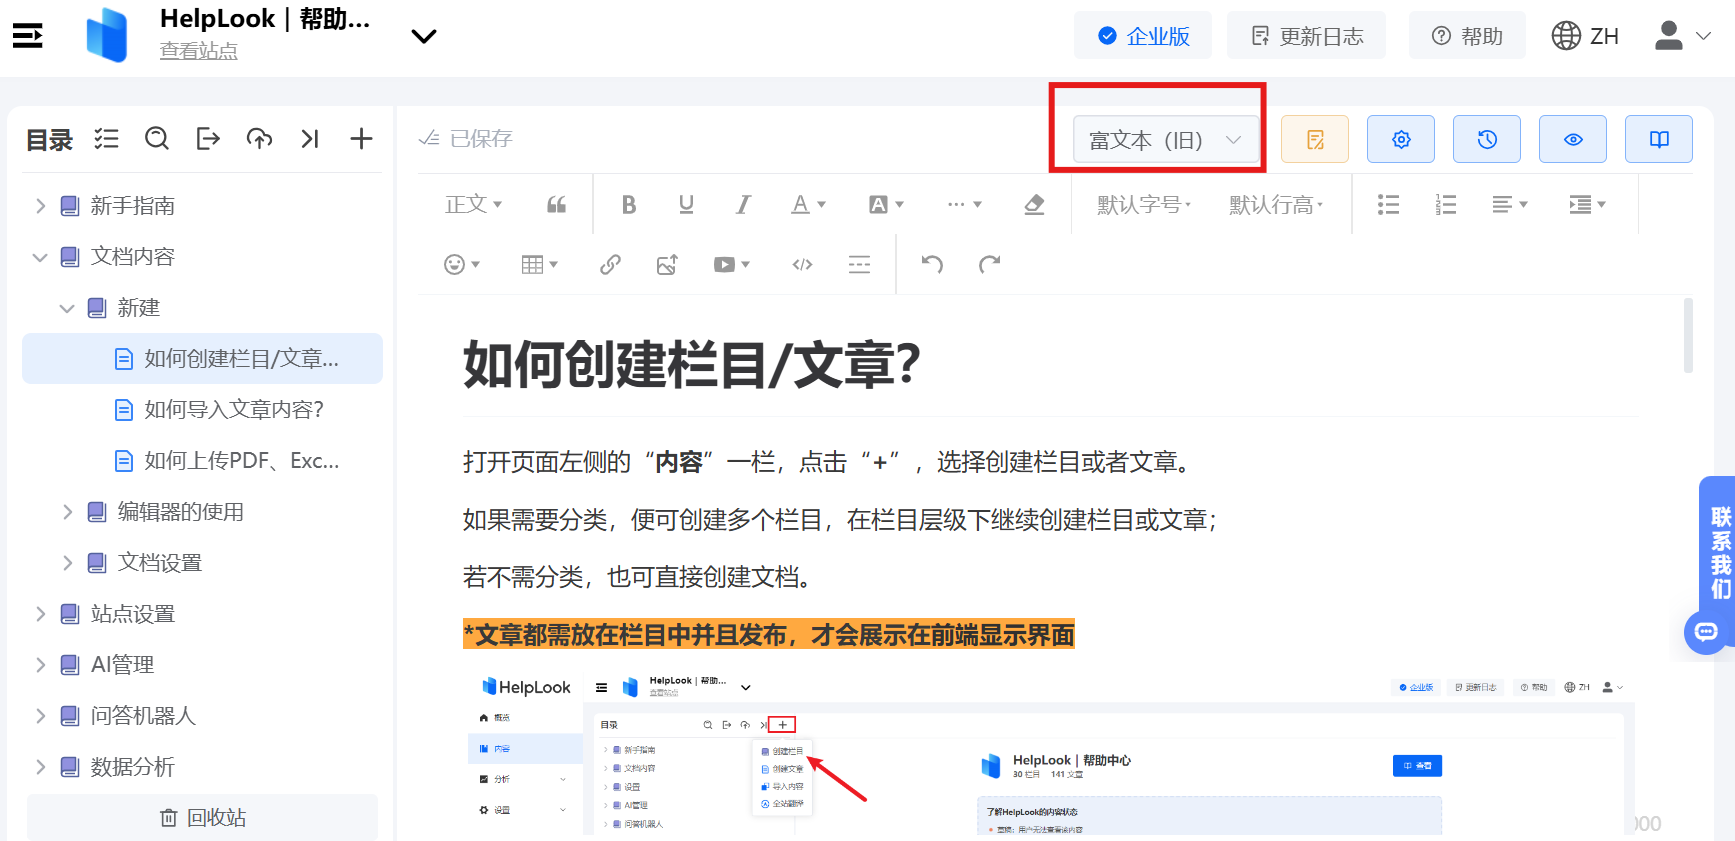Open the 回收站 recycle bin

coord(202,818)
